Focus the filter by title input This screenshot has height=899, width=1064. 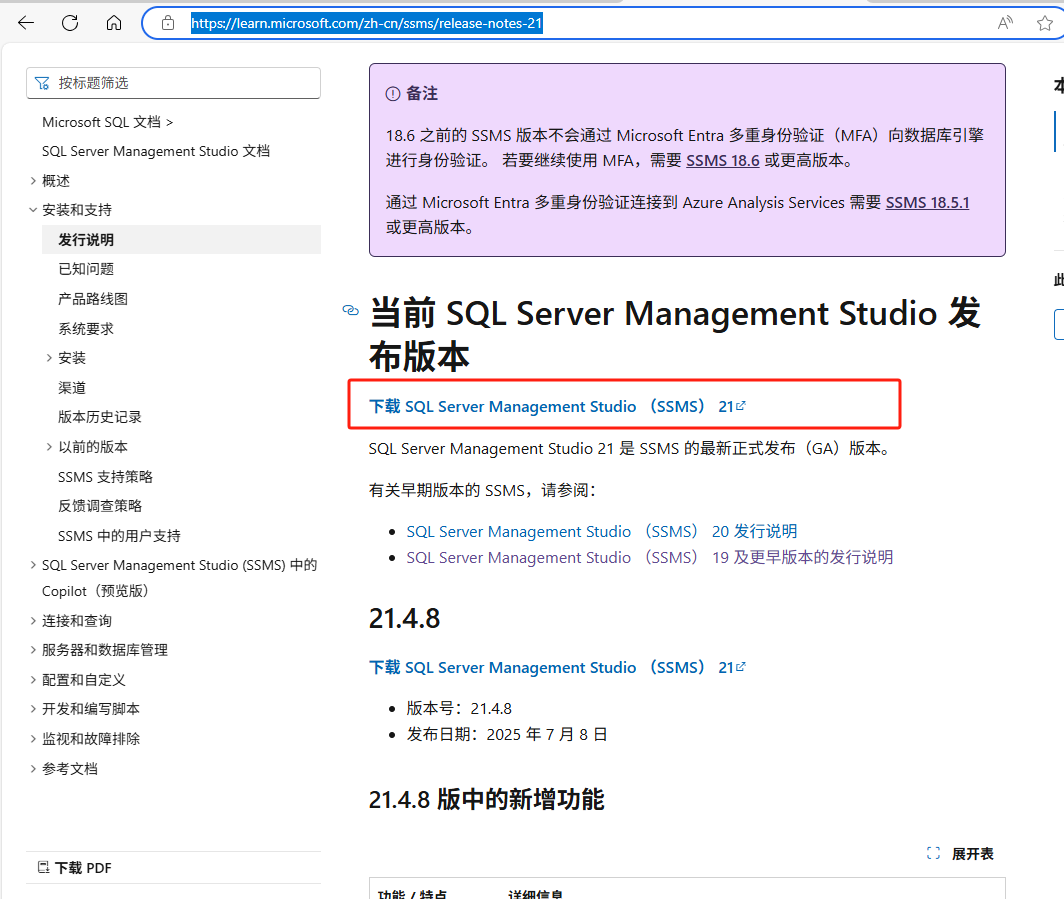pyautogui.click(x=173, y=83)
